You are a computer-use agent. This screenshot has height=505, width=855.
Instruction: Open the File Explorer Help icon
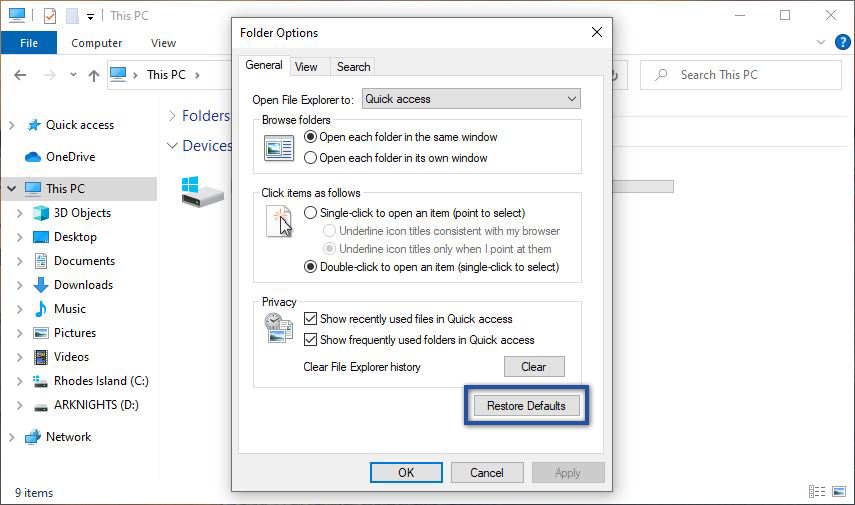coord(842,42)
